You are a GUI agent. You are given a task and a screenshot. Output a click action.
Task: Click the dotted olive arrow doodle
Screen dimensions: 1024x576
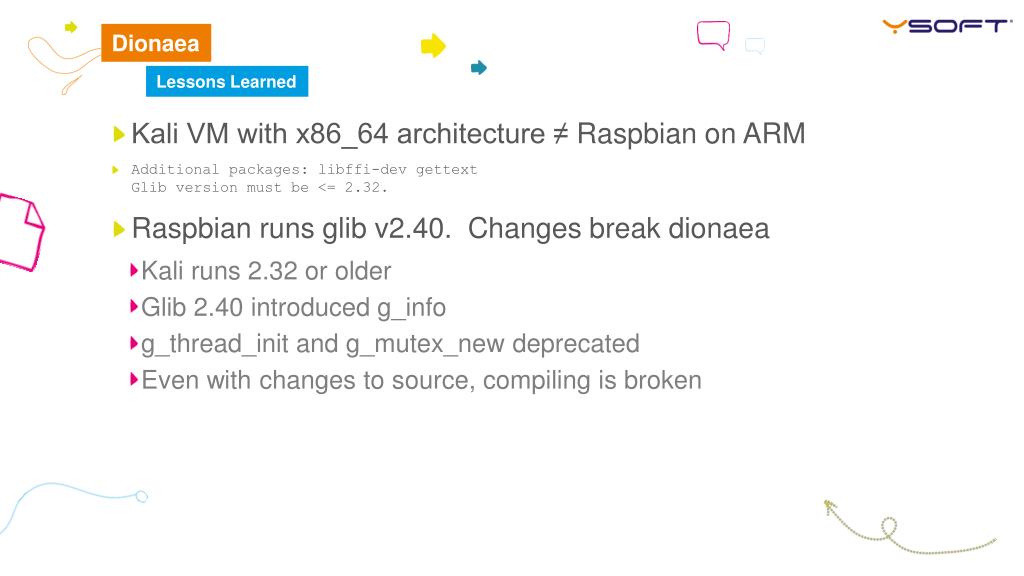(x=909, y=527)
